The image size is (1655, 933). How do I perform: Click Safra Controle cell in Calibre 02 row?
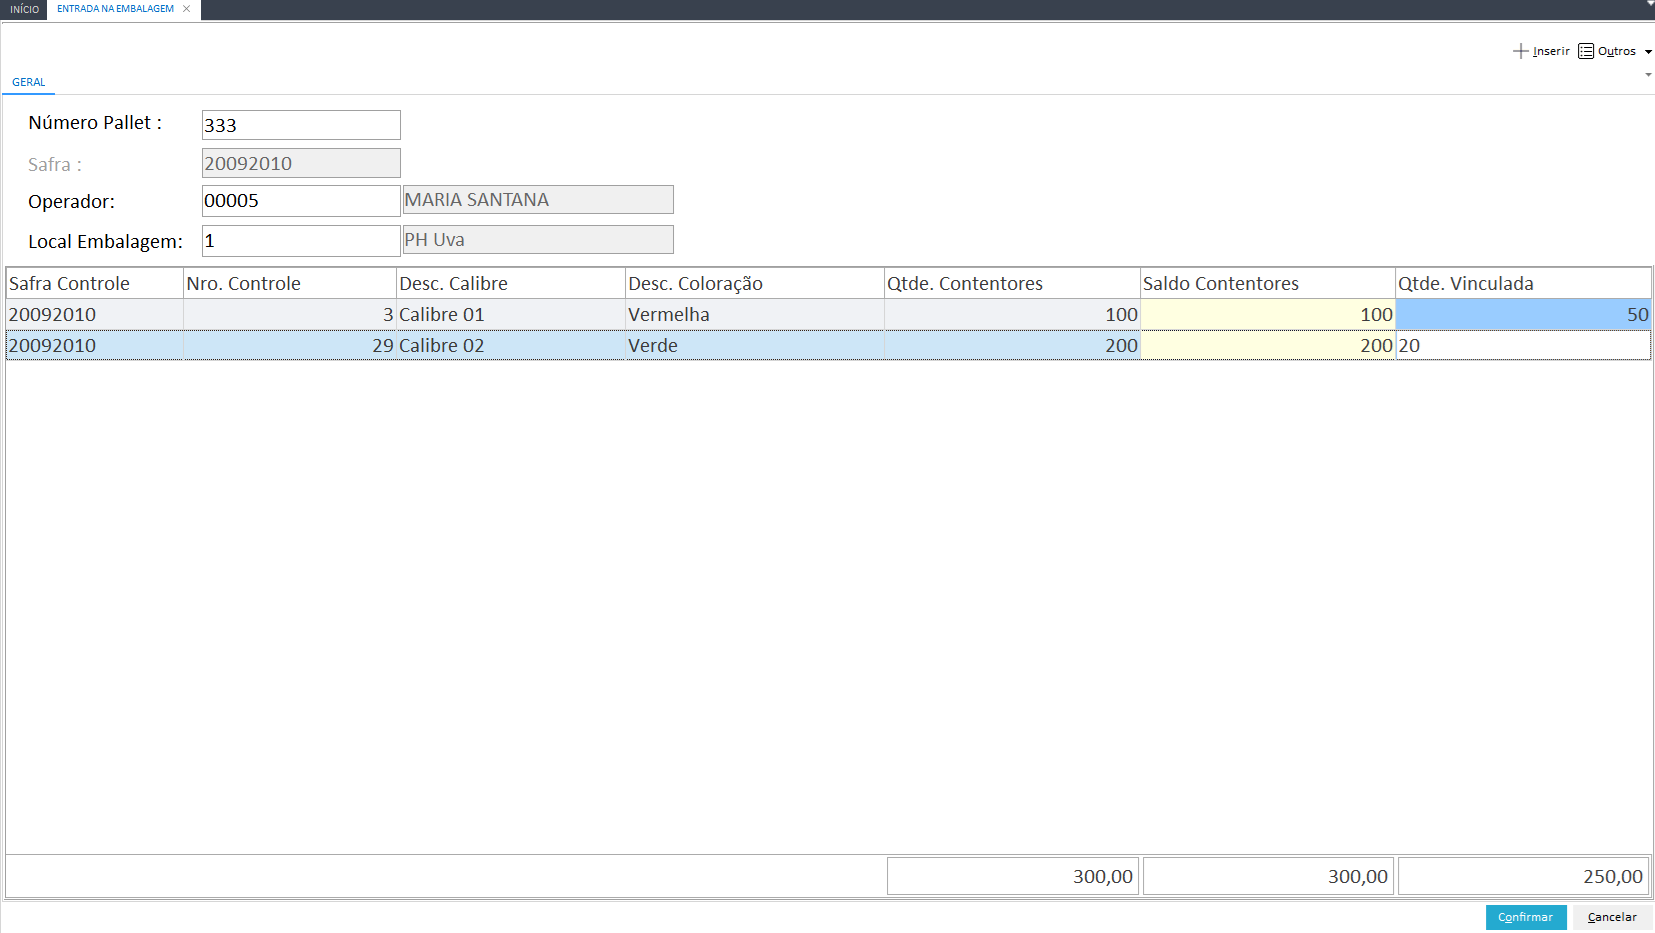tap(95, 346)
